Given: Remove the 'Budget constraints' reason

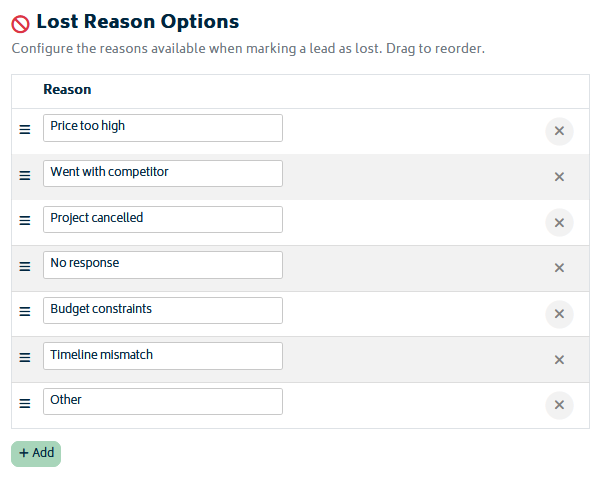Looking at the screenshot, I should pos(559,314).
